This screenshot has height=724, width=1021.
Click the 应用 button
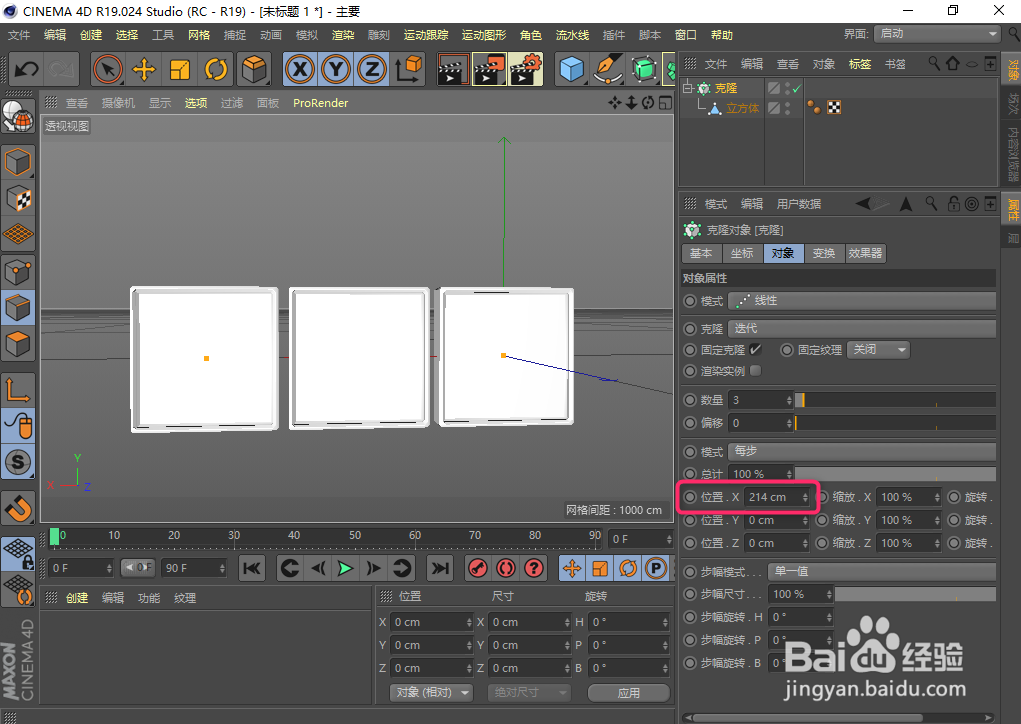click(629, 692)
